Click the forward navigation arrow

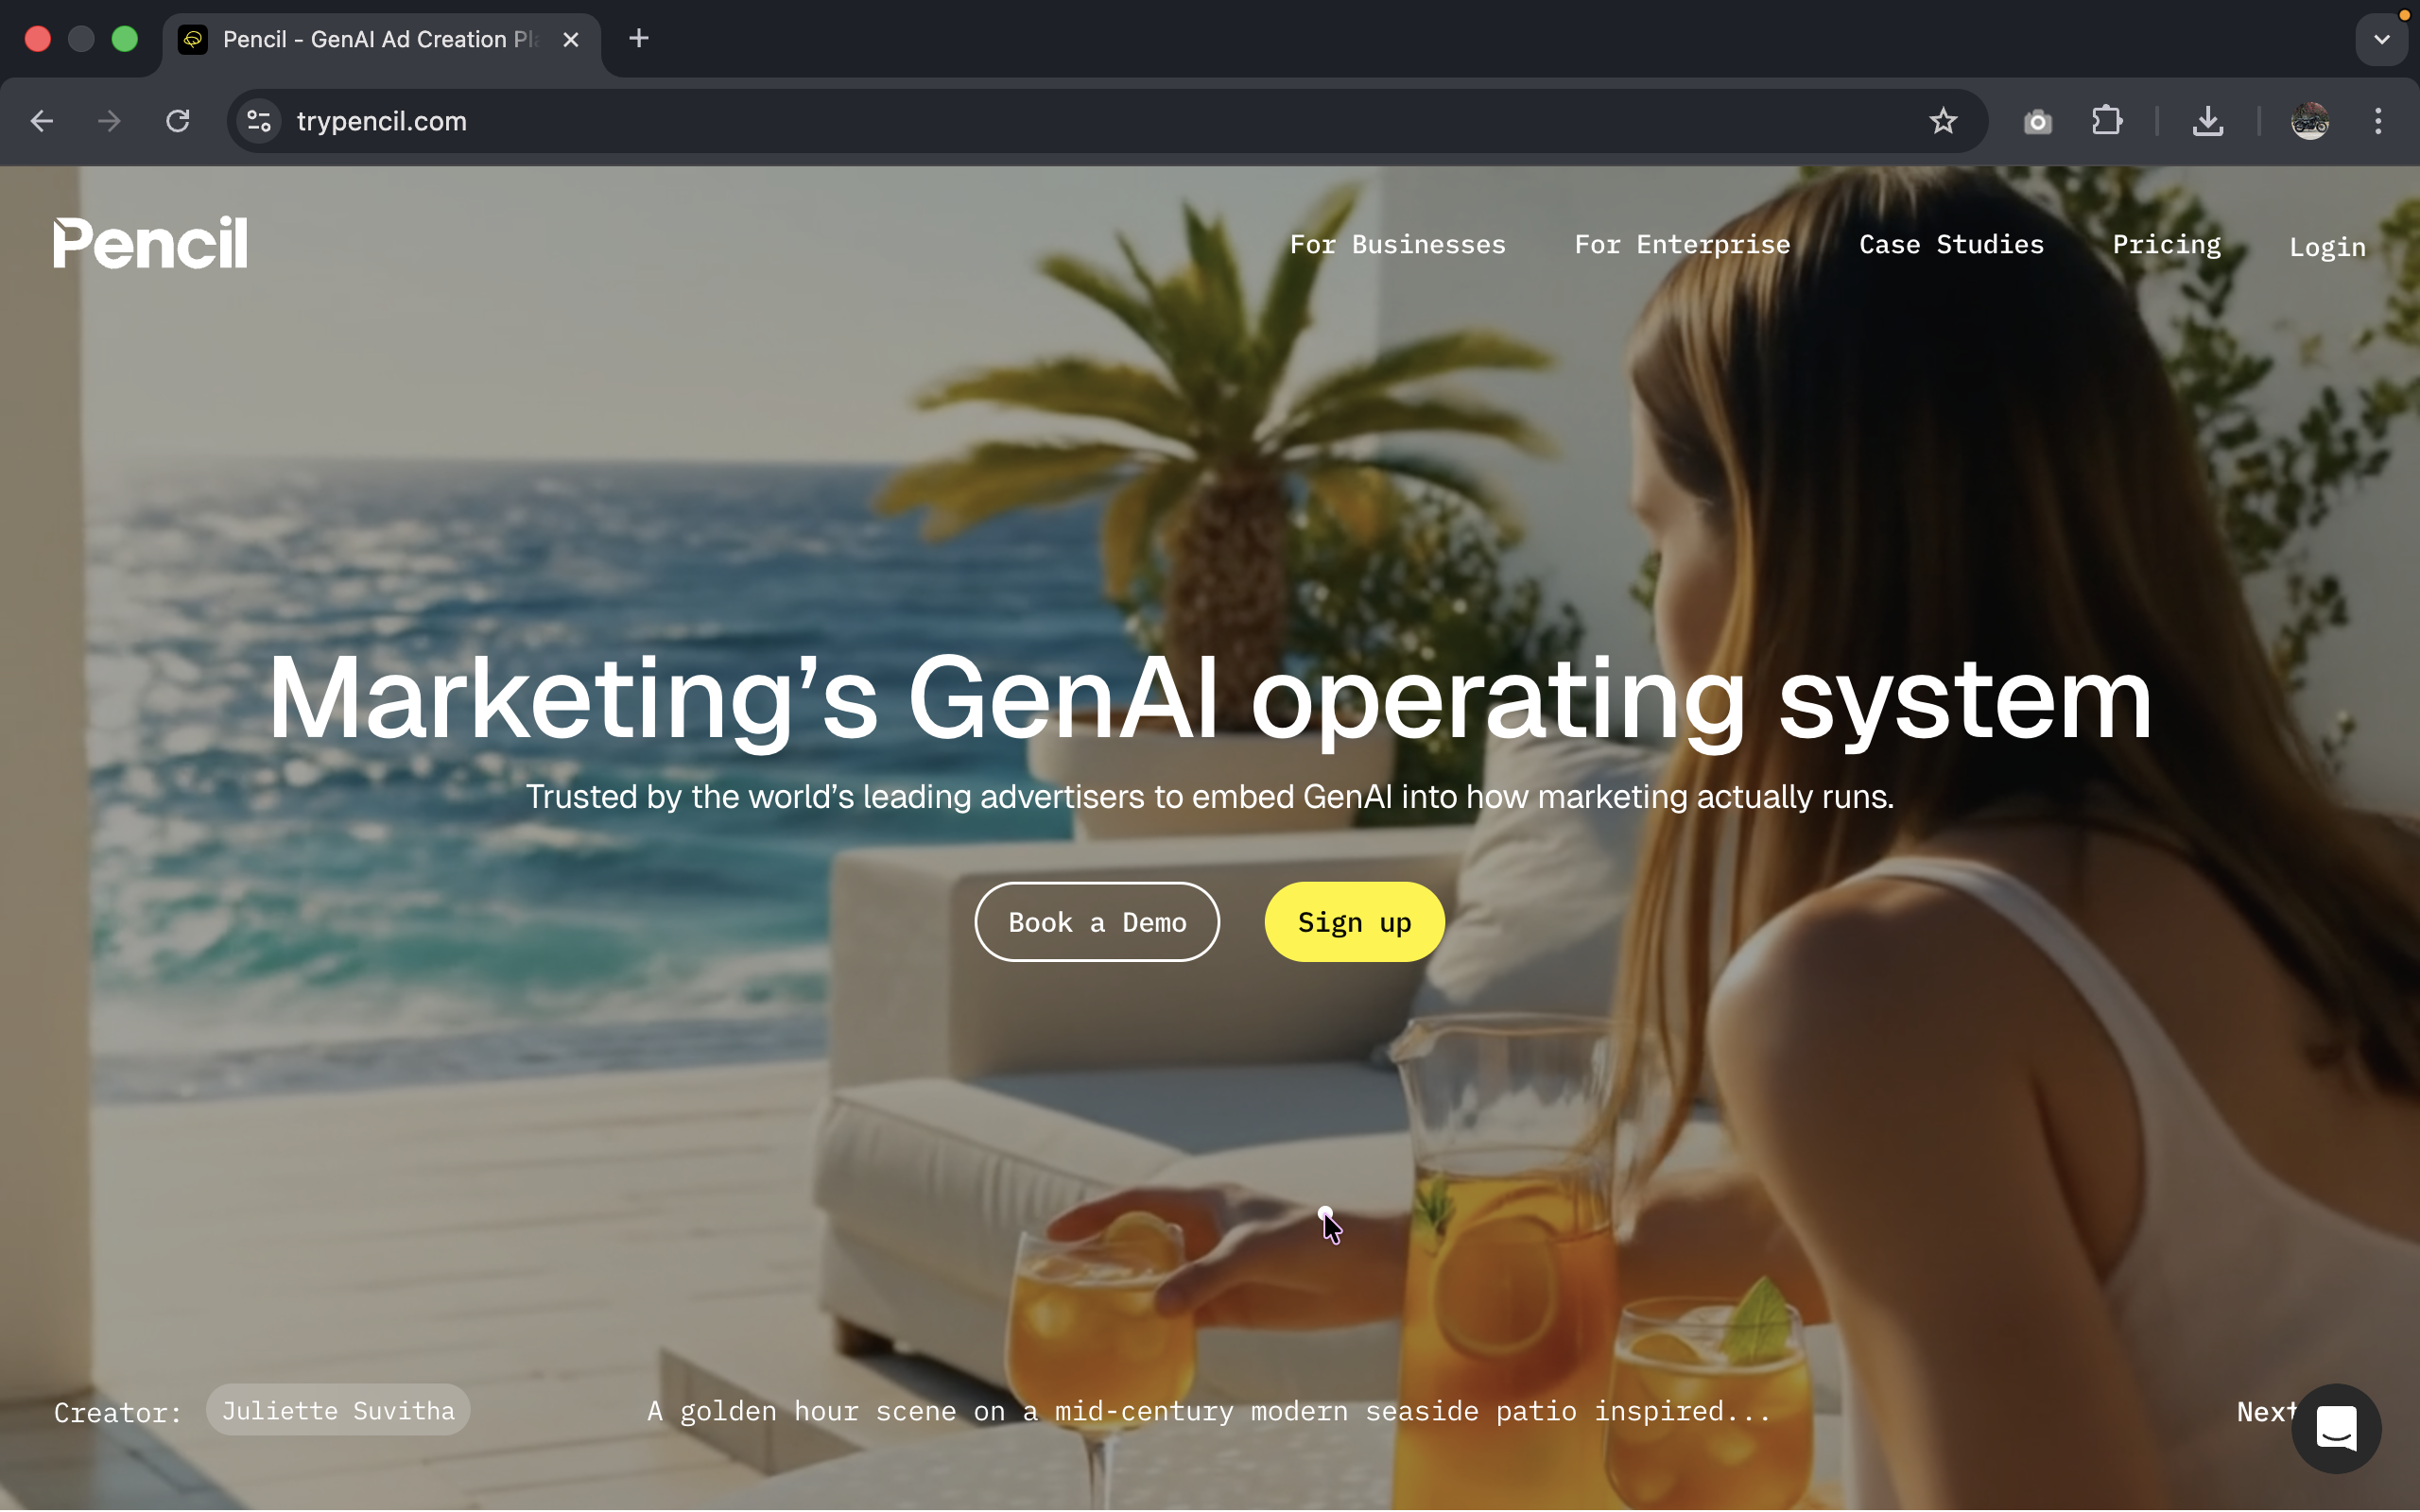(x=108, y=121)
